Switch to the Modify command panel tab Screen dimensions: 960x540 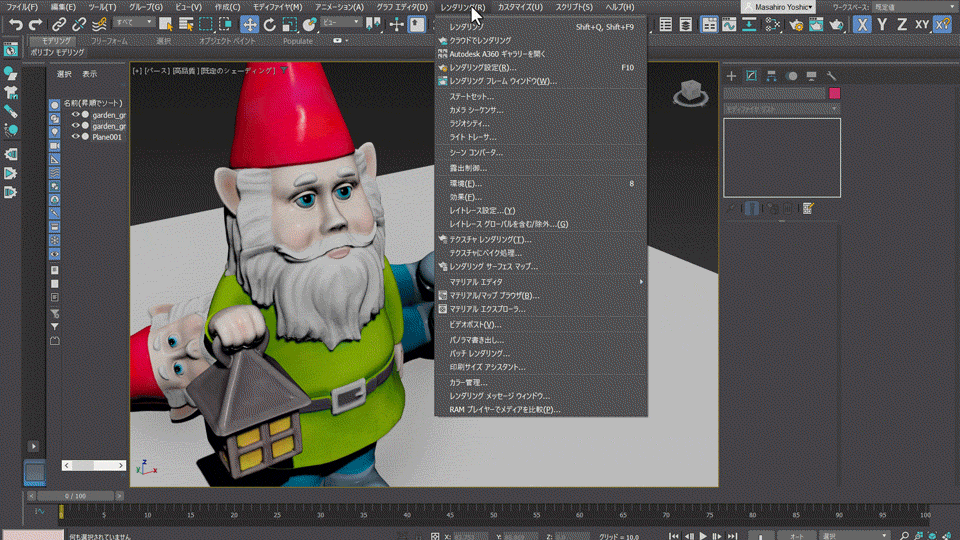pos(751,76)
